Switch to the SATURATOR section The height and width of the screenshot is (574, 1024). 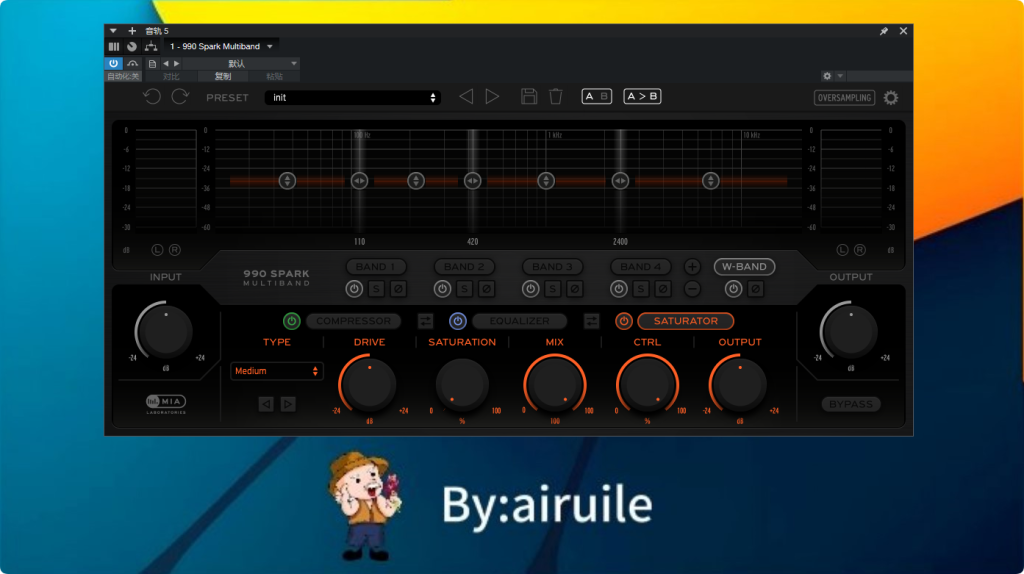[x=686, y=321]
